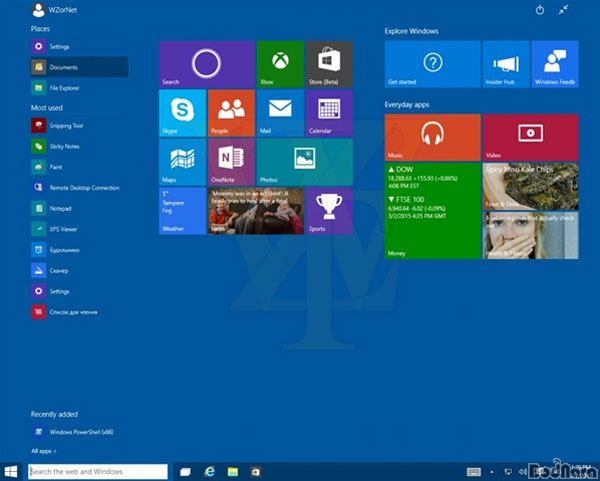Open the Search (Cortana) tile

point(207,64)
